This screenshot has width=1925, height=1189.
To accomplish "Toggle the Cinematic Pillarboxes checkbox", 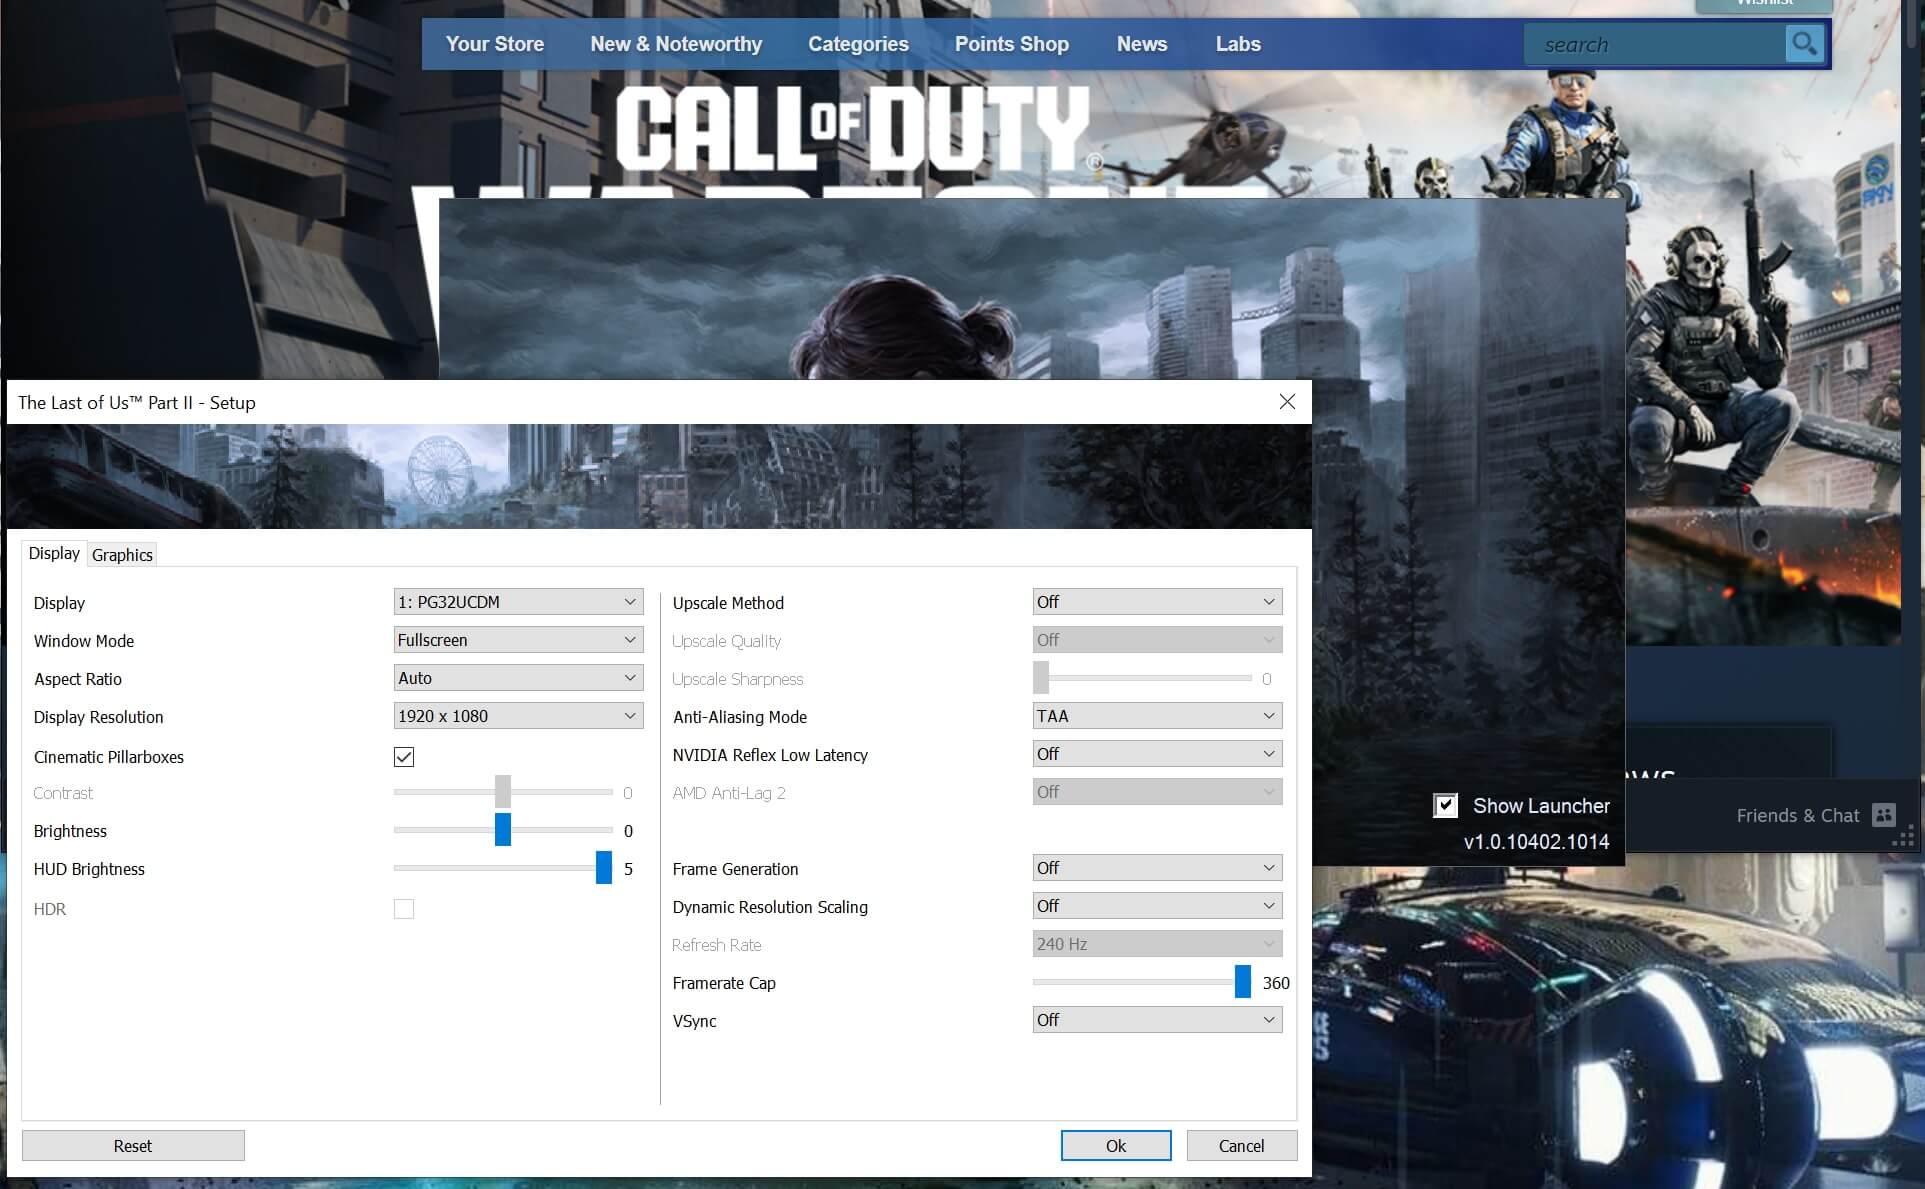I will pos(404,757).
